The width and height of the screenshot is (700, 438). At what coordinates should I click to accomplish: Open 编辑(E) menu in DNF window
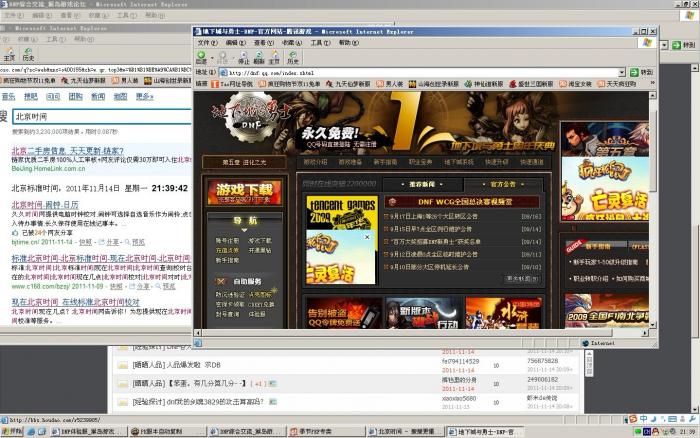(x=235, y=43)
